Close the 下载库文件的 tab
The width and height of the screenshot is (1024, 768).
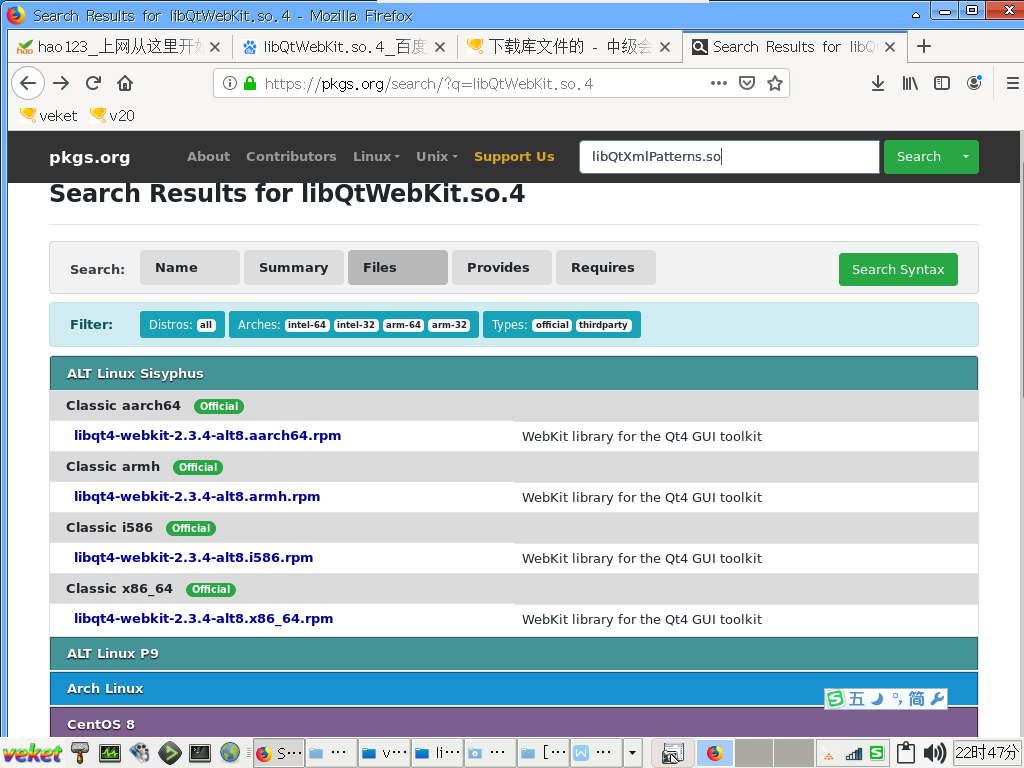pos(665,47)
